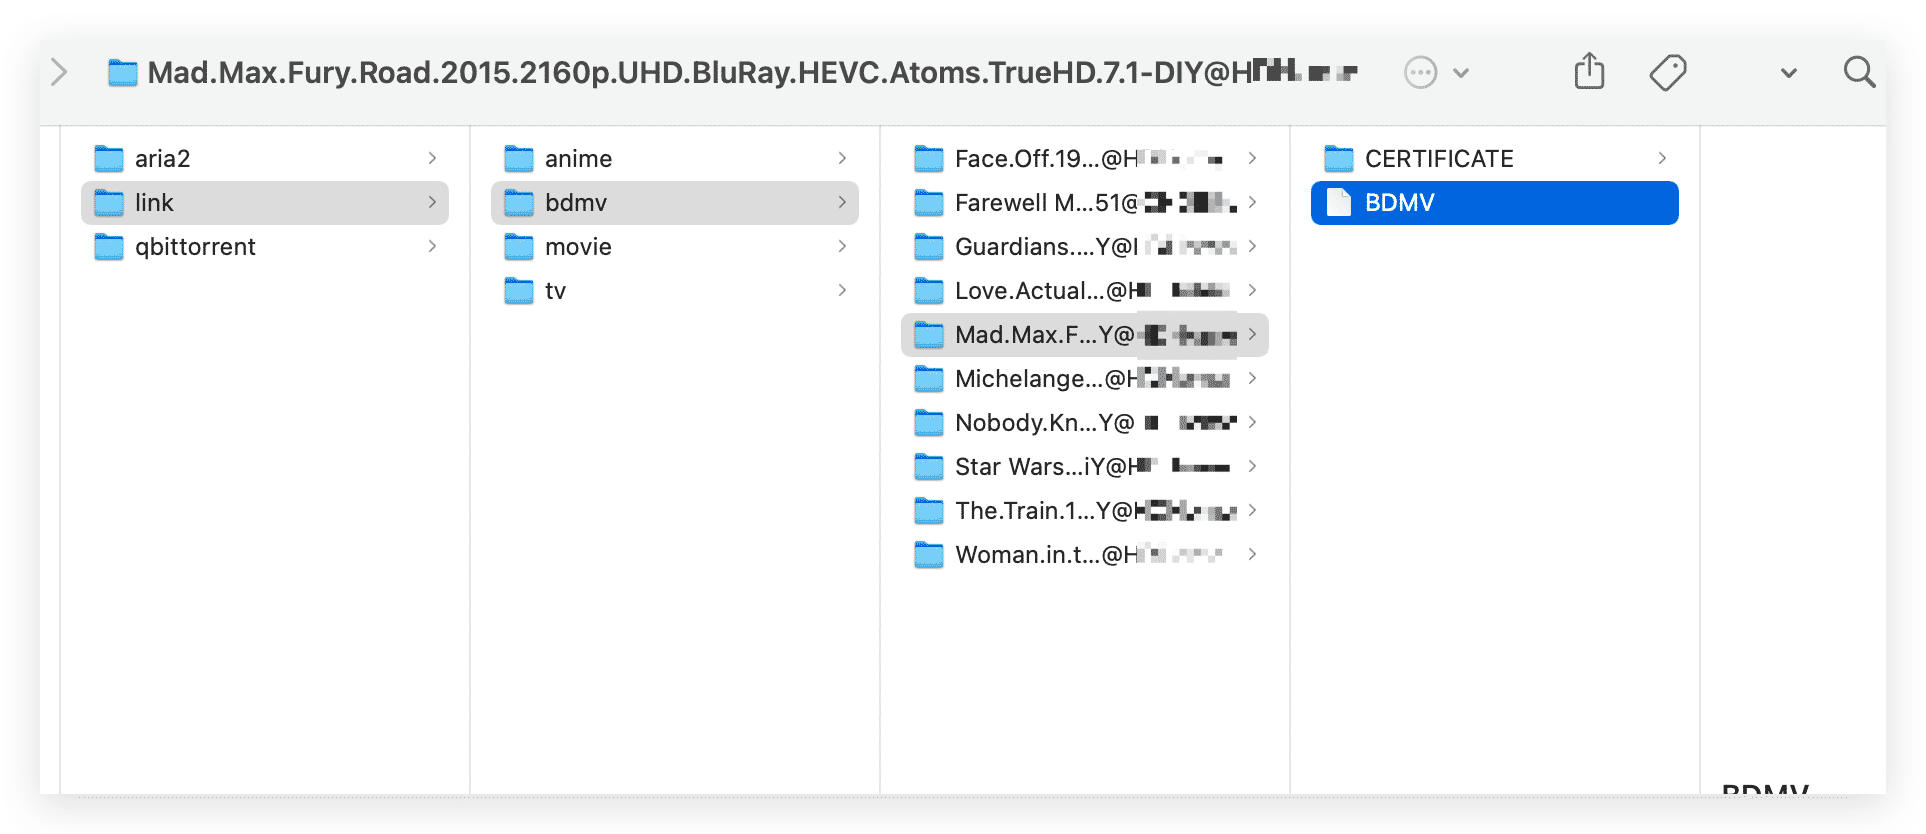1926x834 pixels.
Task: Open the CERTIFICATE folder
Action: (1438, 159)
